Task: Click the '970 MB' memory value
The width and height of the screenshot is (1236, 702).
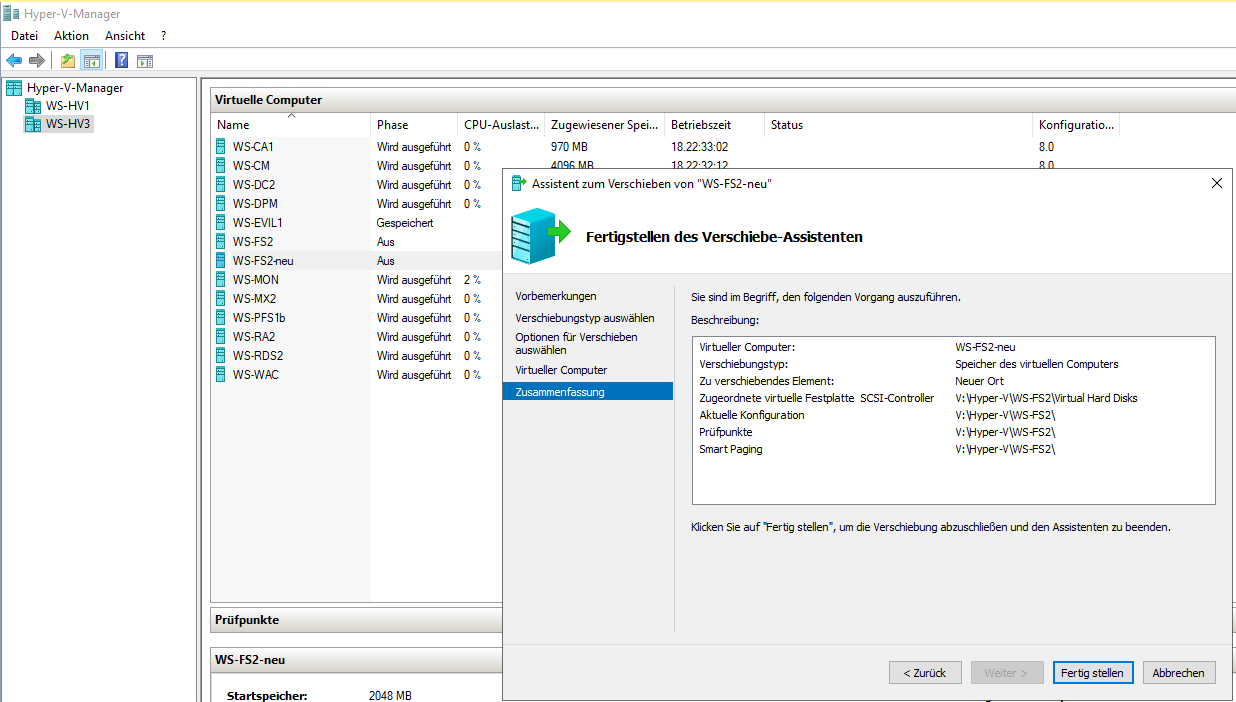Action: click(x=569, y=147)
